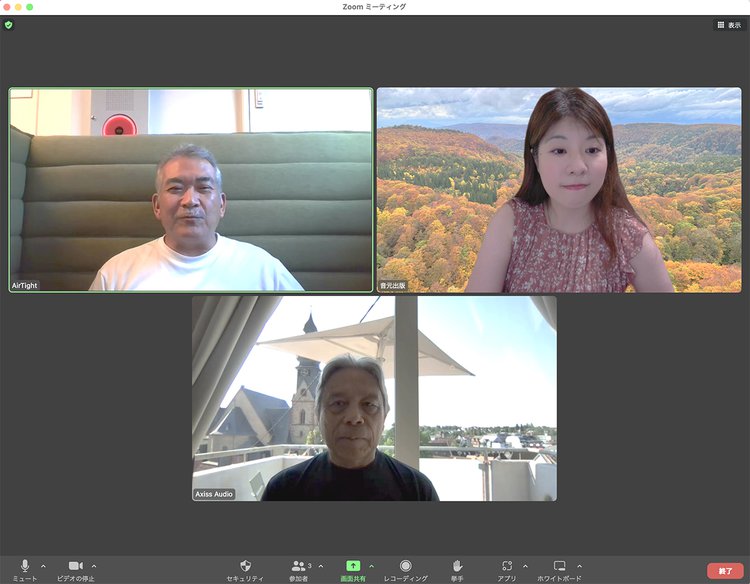Mute the microphone via ミュート button

[25, 570]
